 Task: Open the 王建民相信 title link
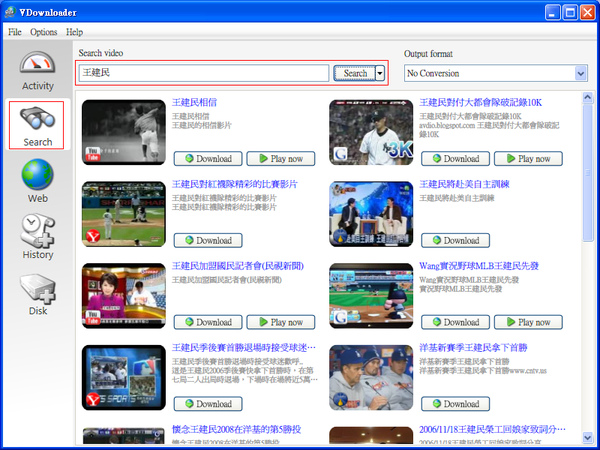click(194, 103)
